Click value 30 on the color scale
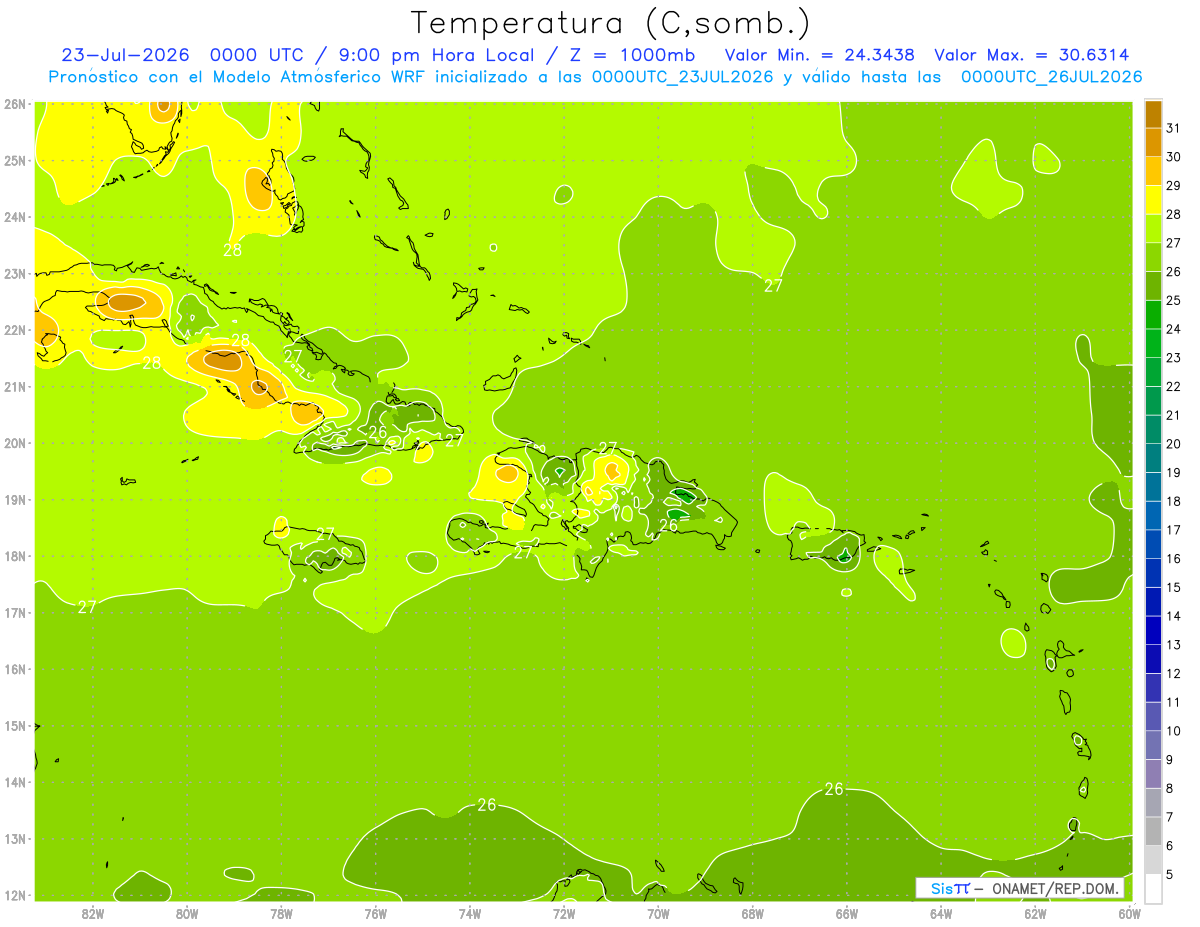The image size is (1200, 927). 1173,157
